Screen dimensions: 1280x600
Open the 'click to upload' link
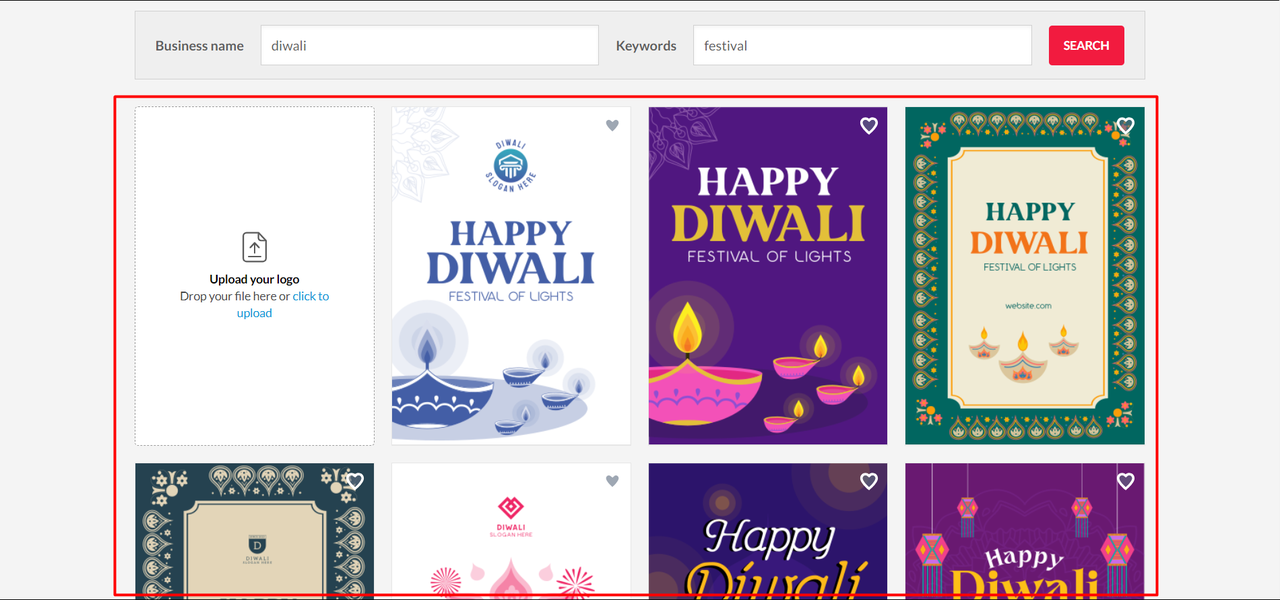[282, 304]
